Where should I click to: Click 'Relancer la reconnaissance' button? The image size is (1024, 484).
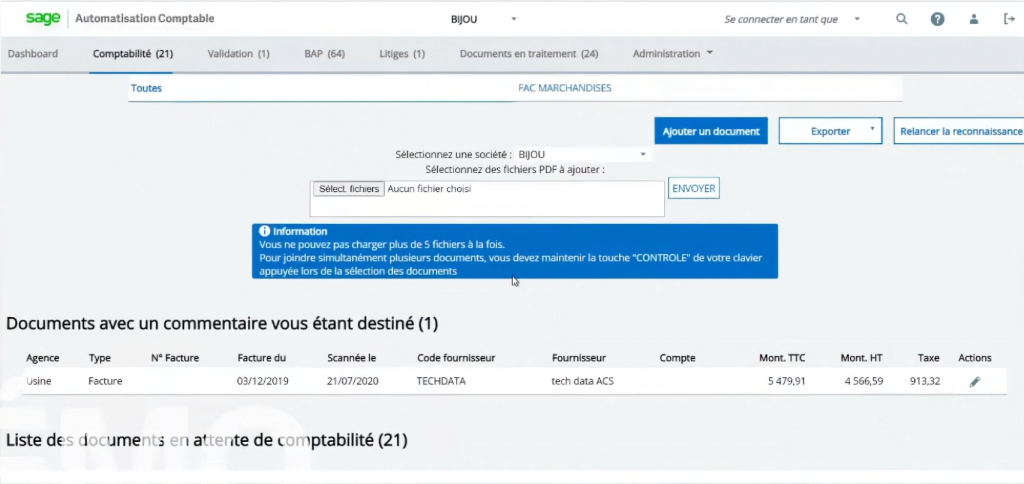[960, 131]
